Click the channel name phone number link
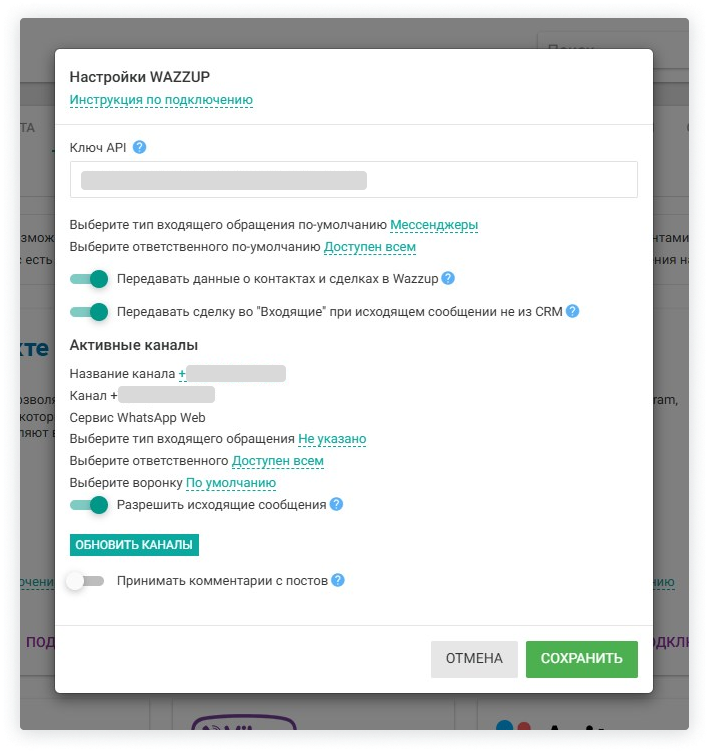The image size is (709, 752). [232, 373]
